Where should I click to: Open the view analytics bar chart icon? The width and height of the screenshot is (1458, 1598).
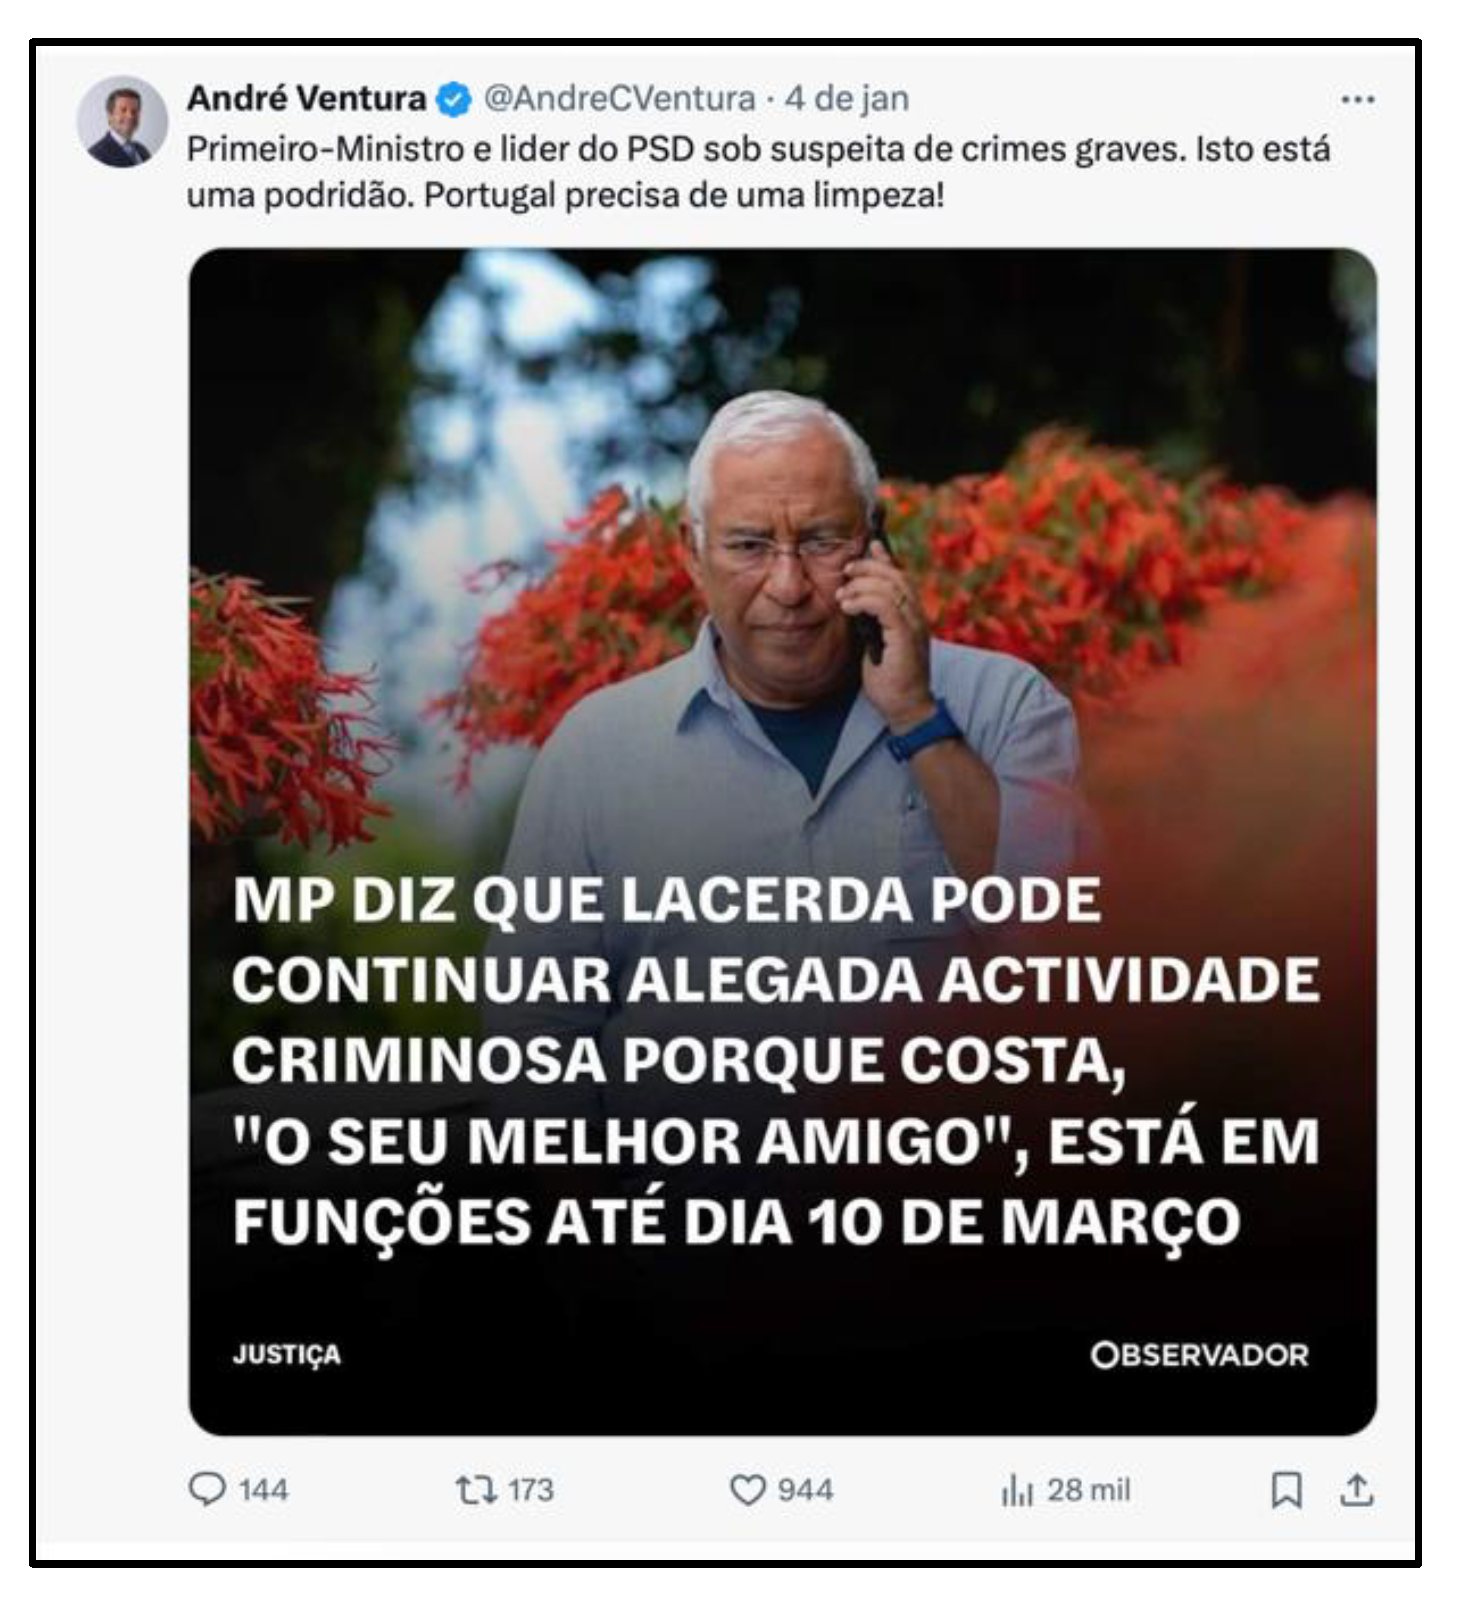pos(1017,1491)
